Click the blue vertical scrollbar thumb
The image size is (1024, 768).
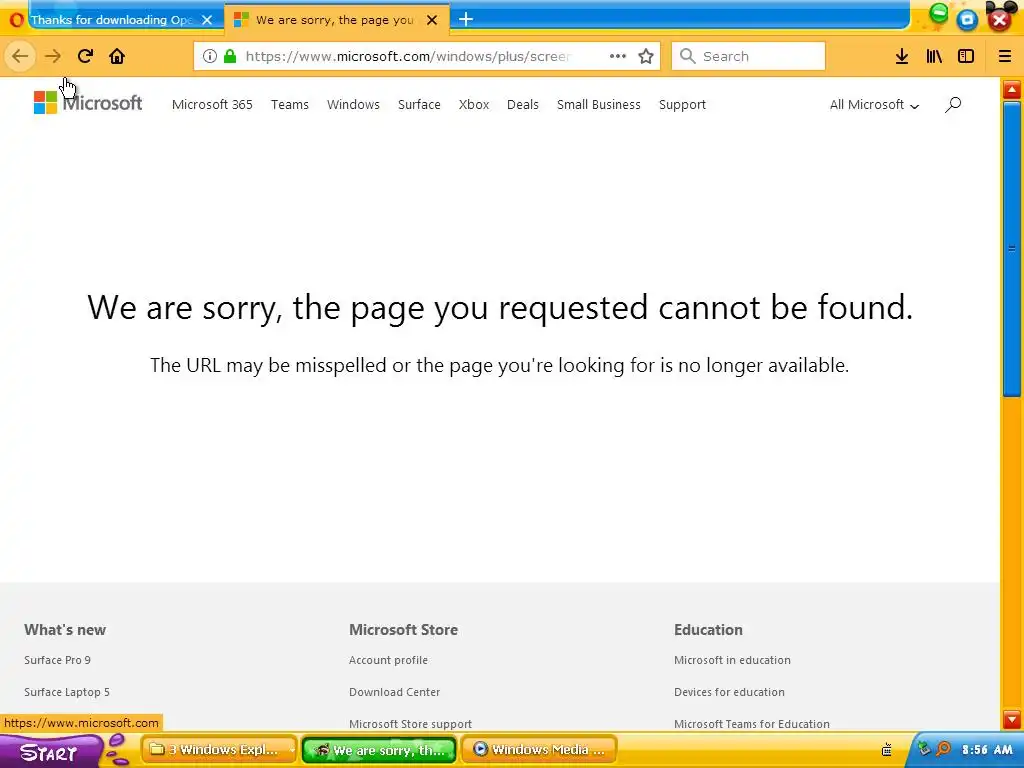click(1012, 249)
